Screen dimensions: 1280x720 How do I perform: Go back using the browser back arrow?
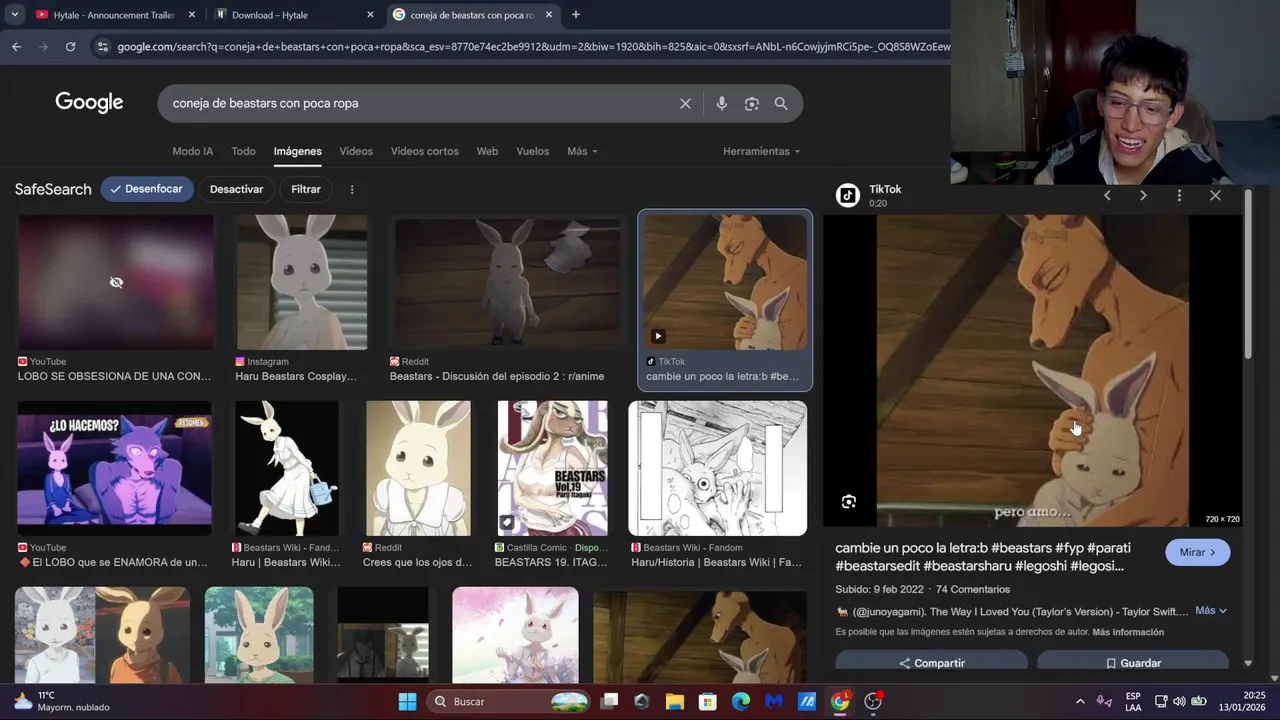coord(16,46)
